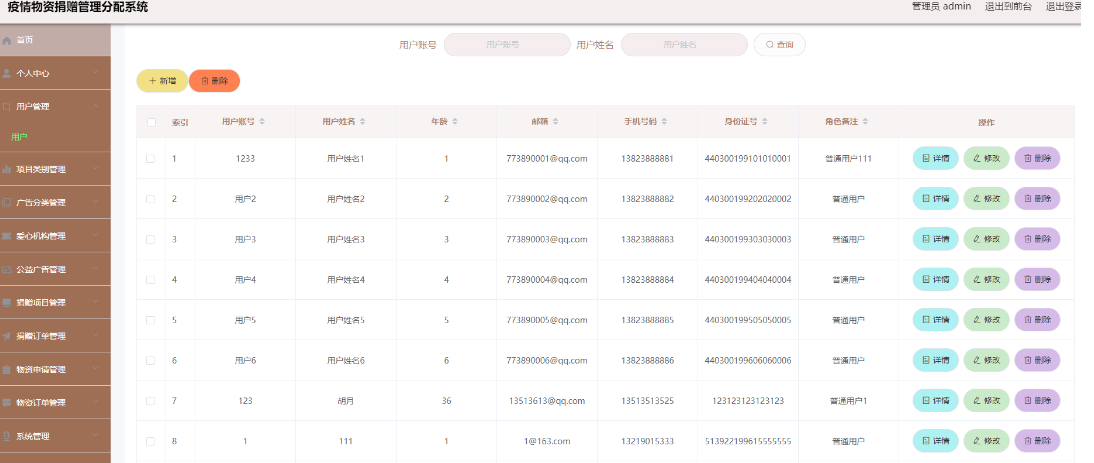Viewport: 1094px width, 463px height.
Task: Open 详情 for user 用户5
Action: (x=936, y=320)
